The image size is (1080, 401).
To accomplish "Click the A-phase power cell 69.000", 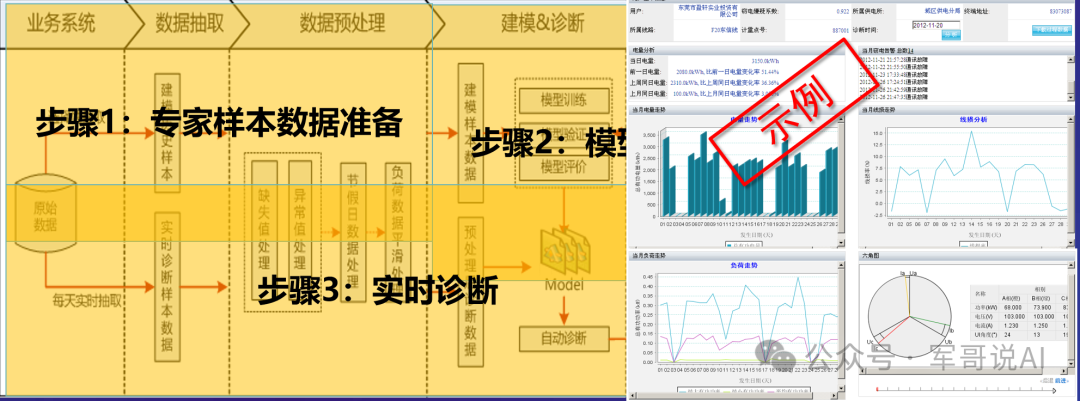I will [1012, 307].
